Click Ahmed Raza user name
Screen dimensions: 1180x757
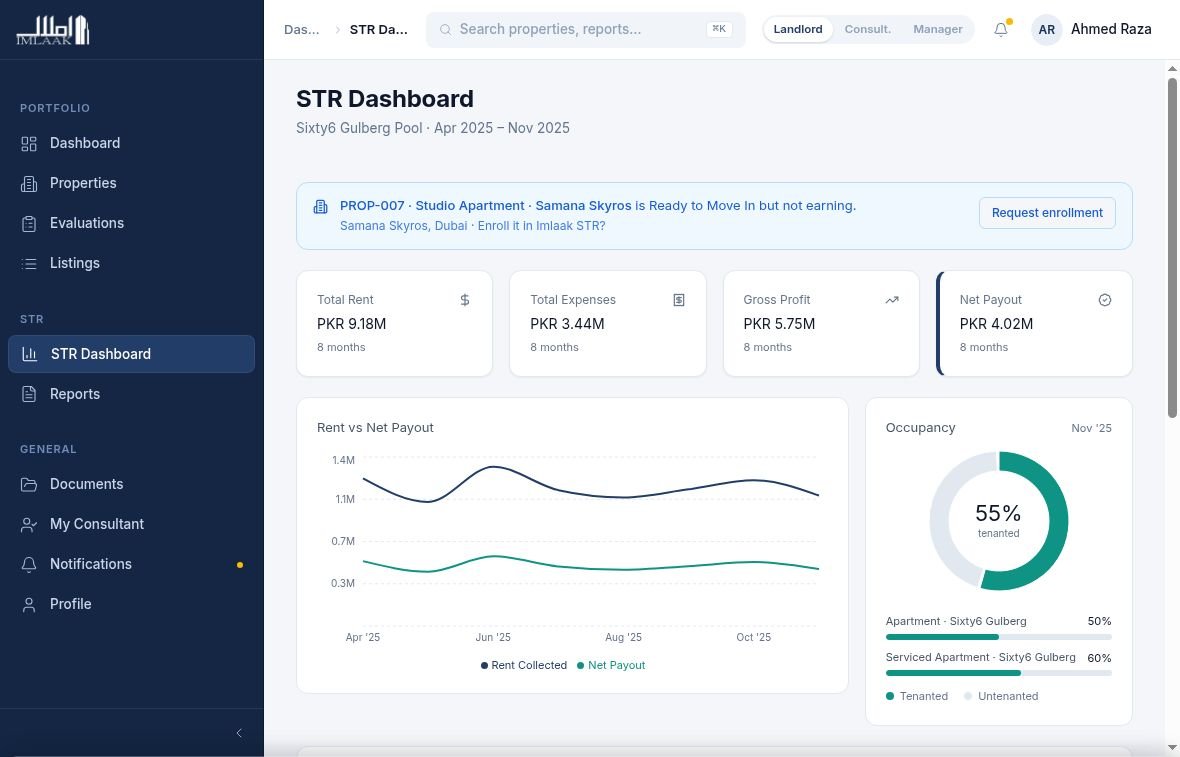point(1111,29)
